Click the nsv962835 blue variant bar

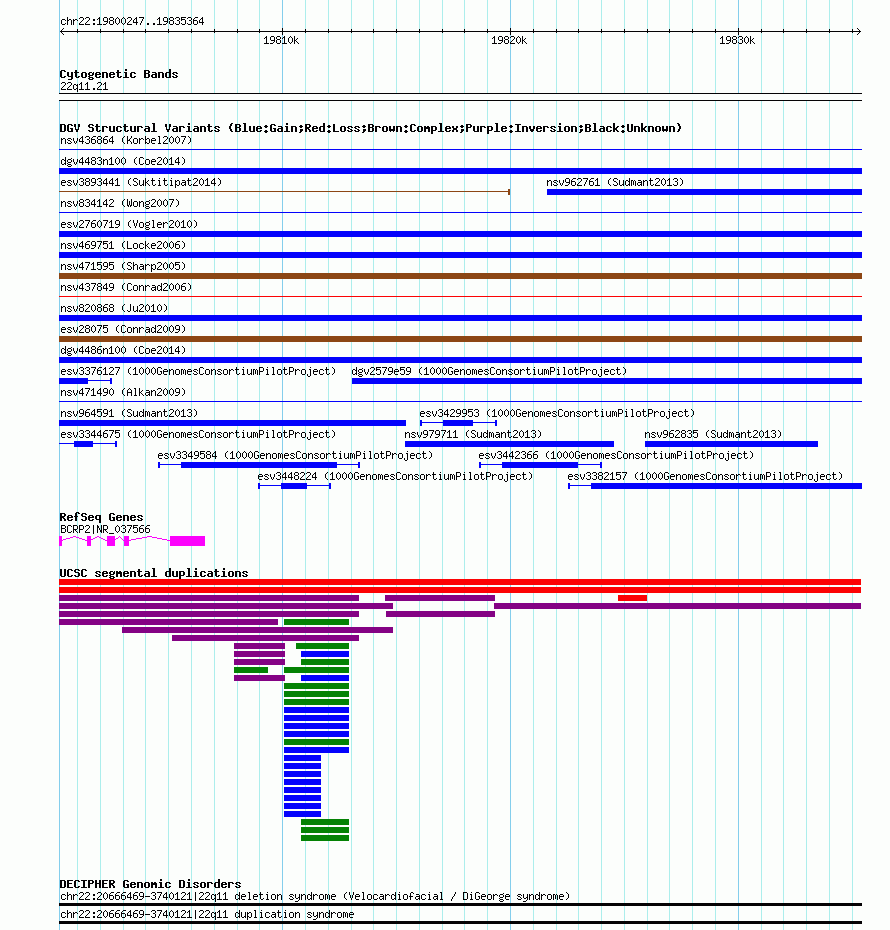[x=731, y=444]
